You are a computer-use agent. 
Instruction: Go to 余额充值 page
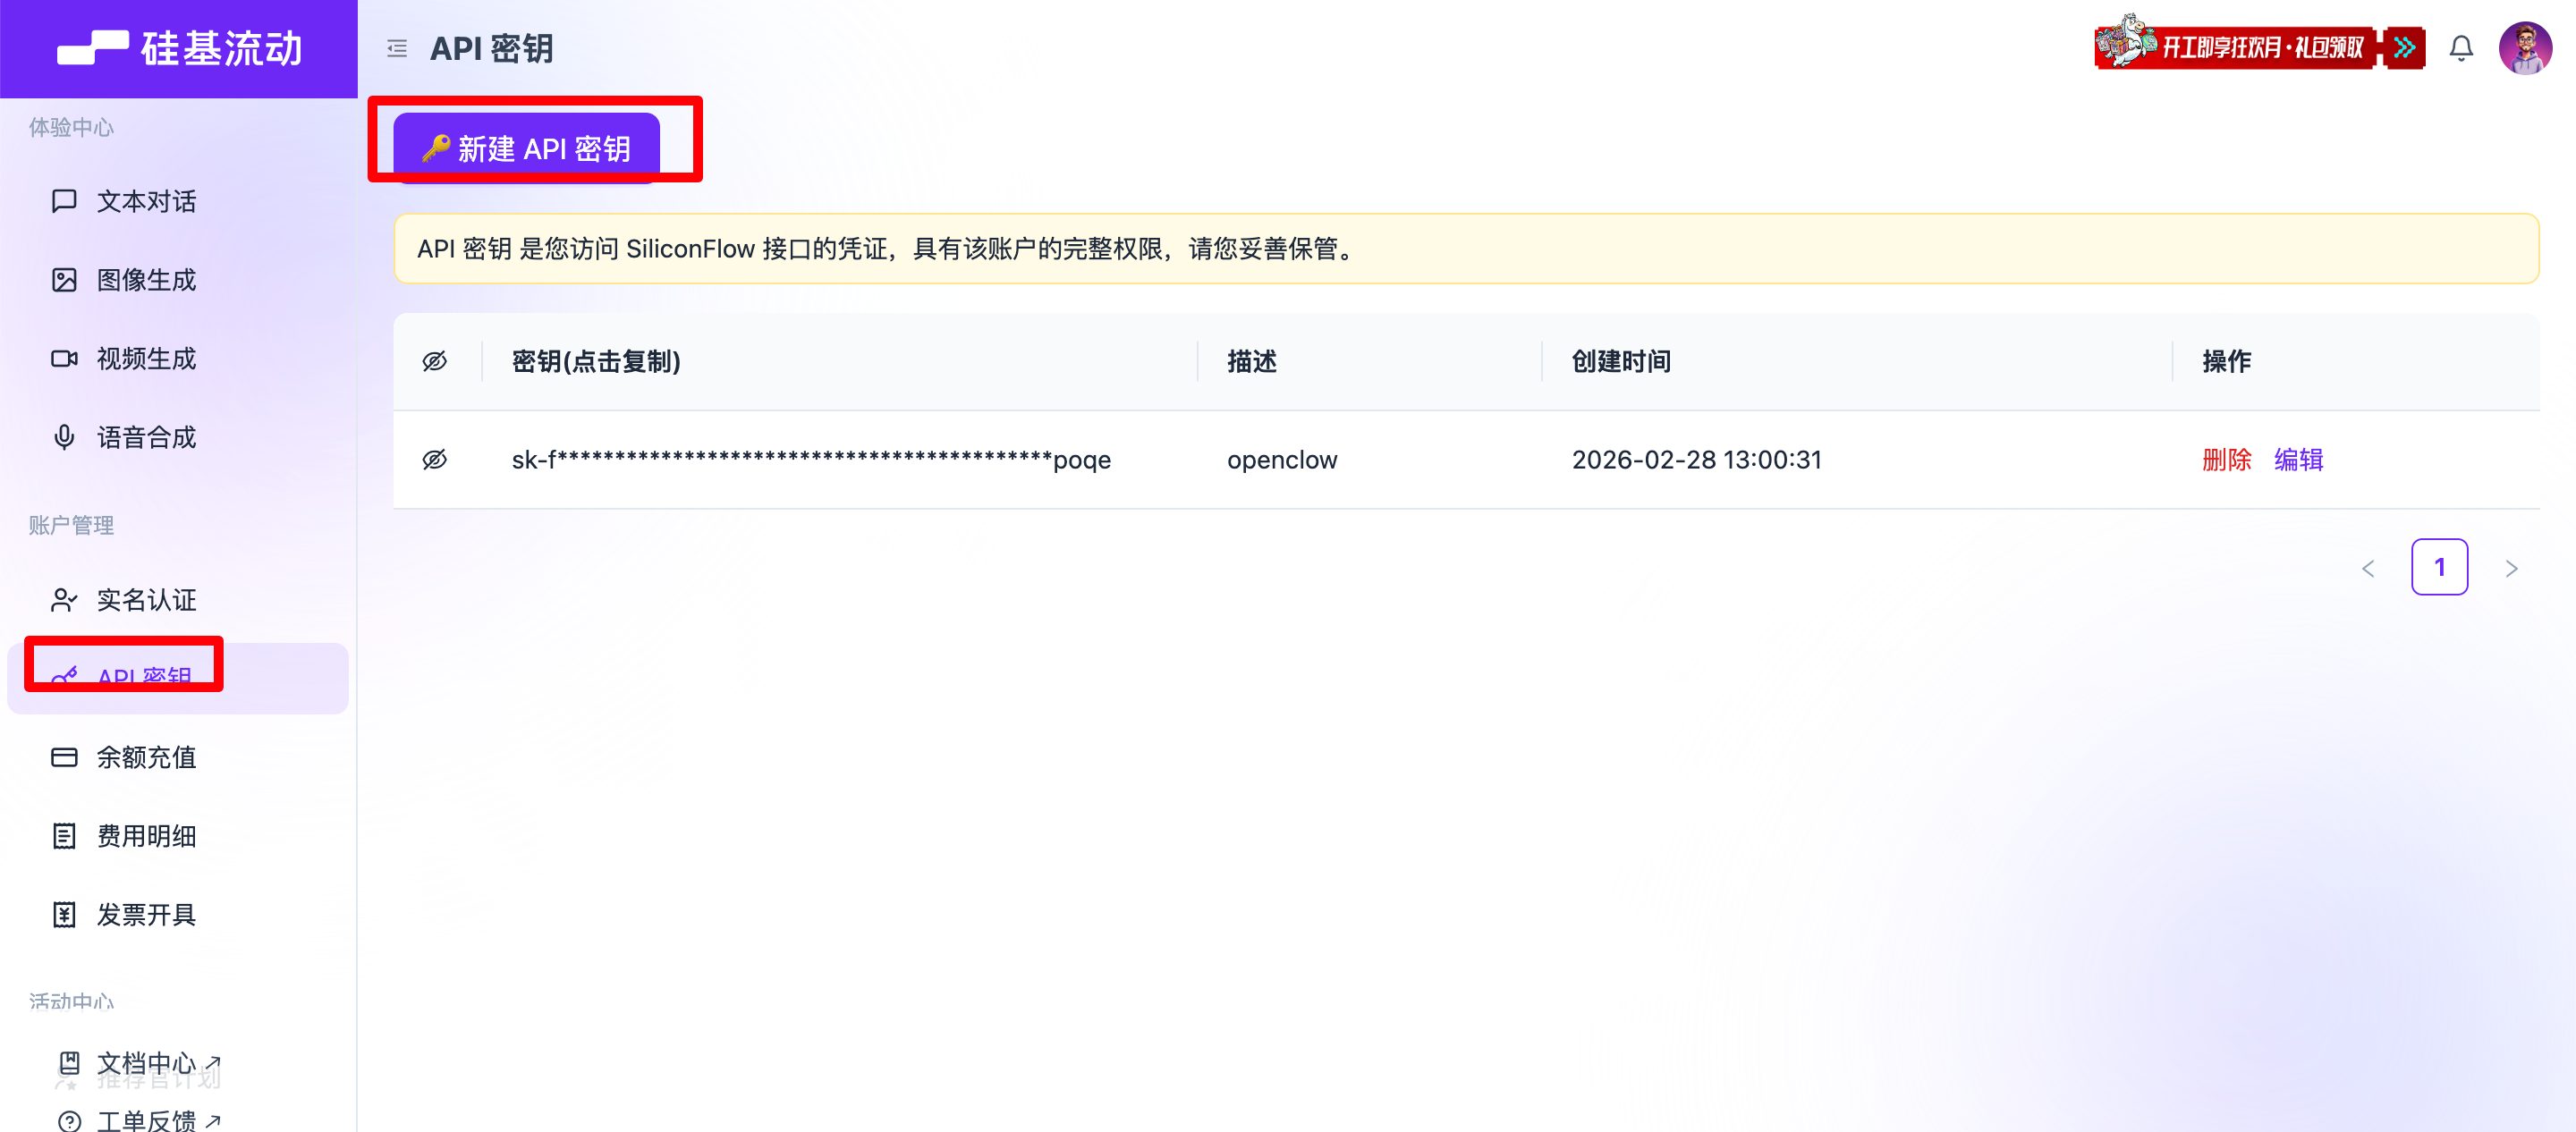pos(146,757)
